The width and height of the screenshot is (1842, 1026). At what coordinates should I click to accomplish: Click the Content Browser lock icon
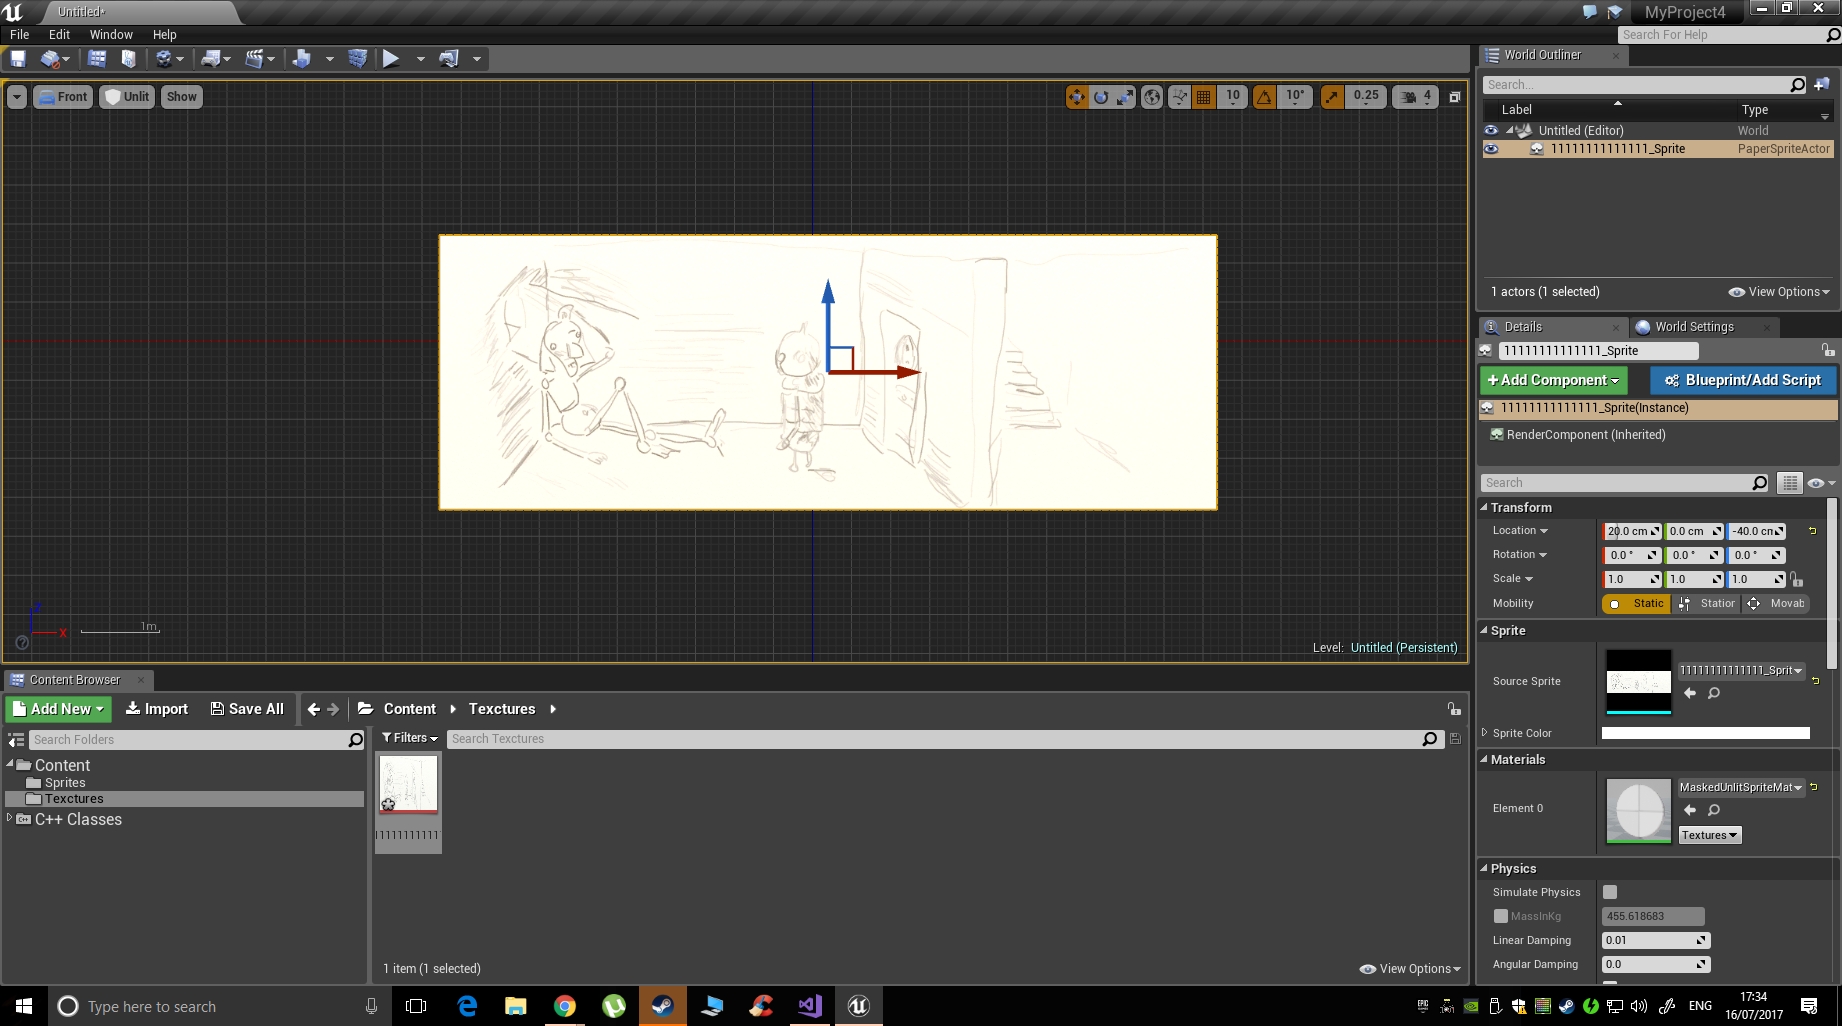(1454, 709)
